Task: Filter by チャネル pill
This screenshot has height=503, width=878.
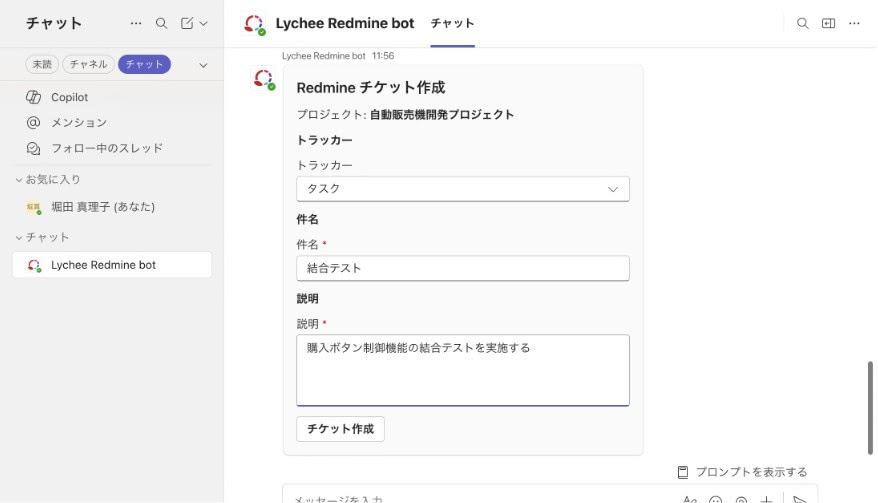Action: pyautogui.click(x=88, y=64)
